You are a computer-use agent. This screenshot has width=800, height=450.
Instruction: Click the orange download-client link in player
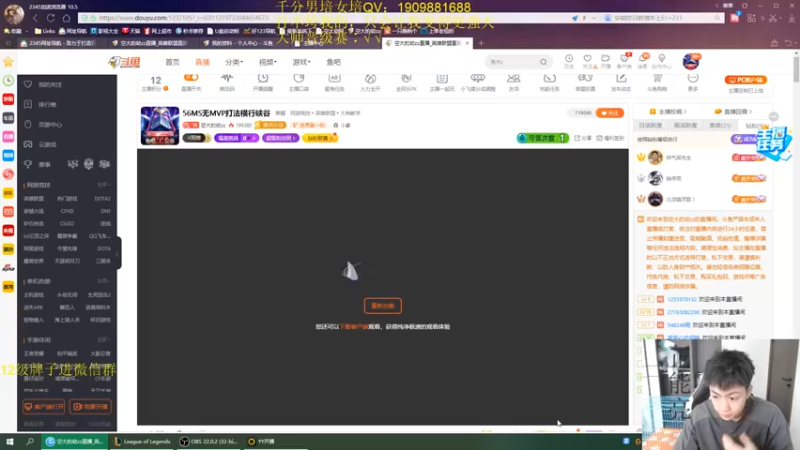354,327
